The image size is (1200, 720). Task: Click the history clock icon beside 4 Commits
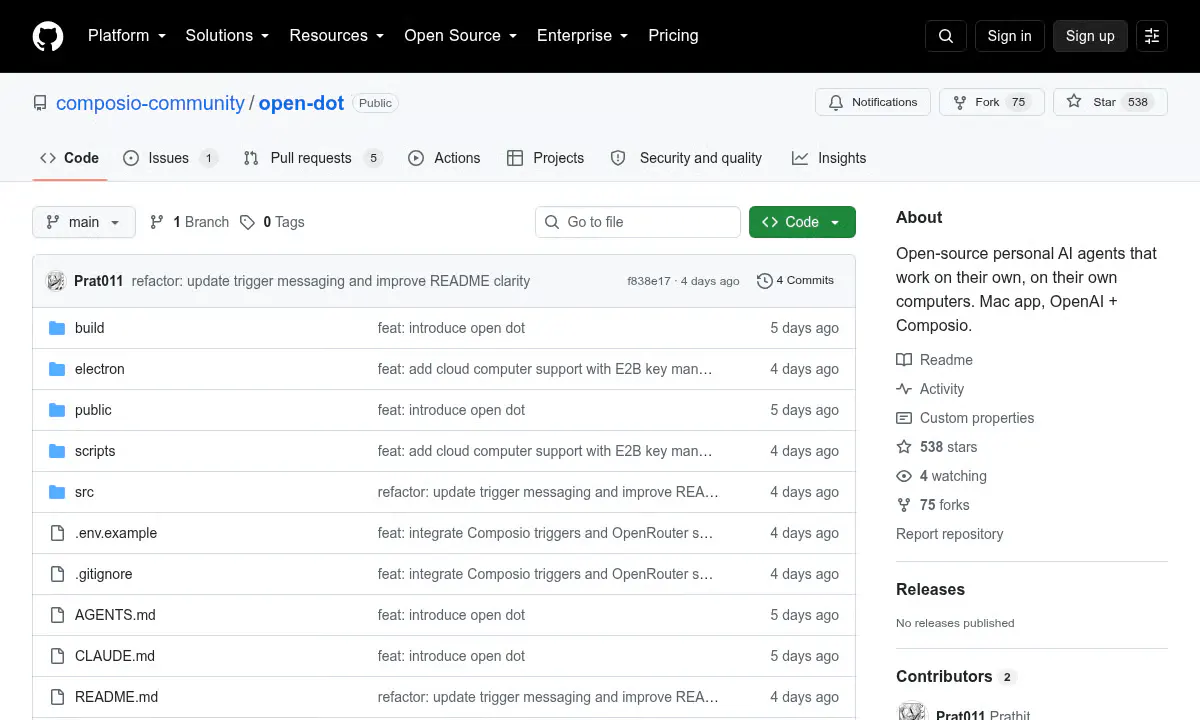[765, 281]
